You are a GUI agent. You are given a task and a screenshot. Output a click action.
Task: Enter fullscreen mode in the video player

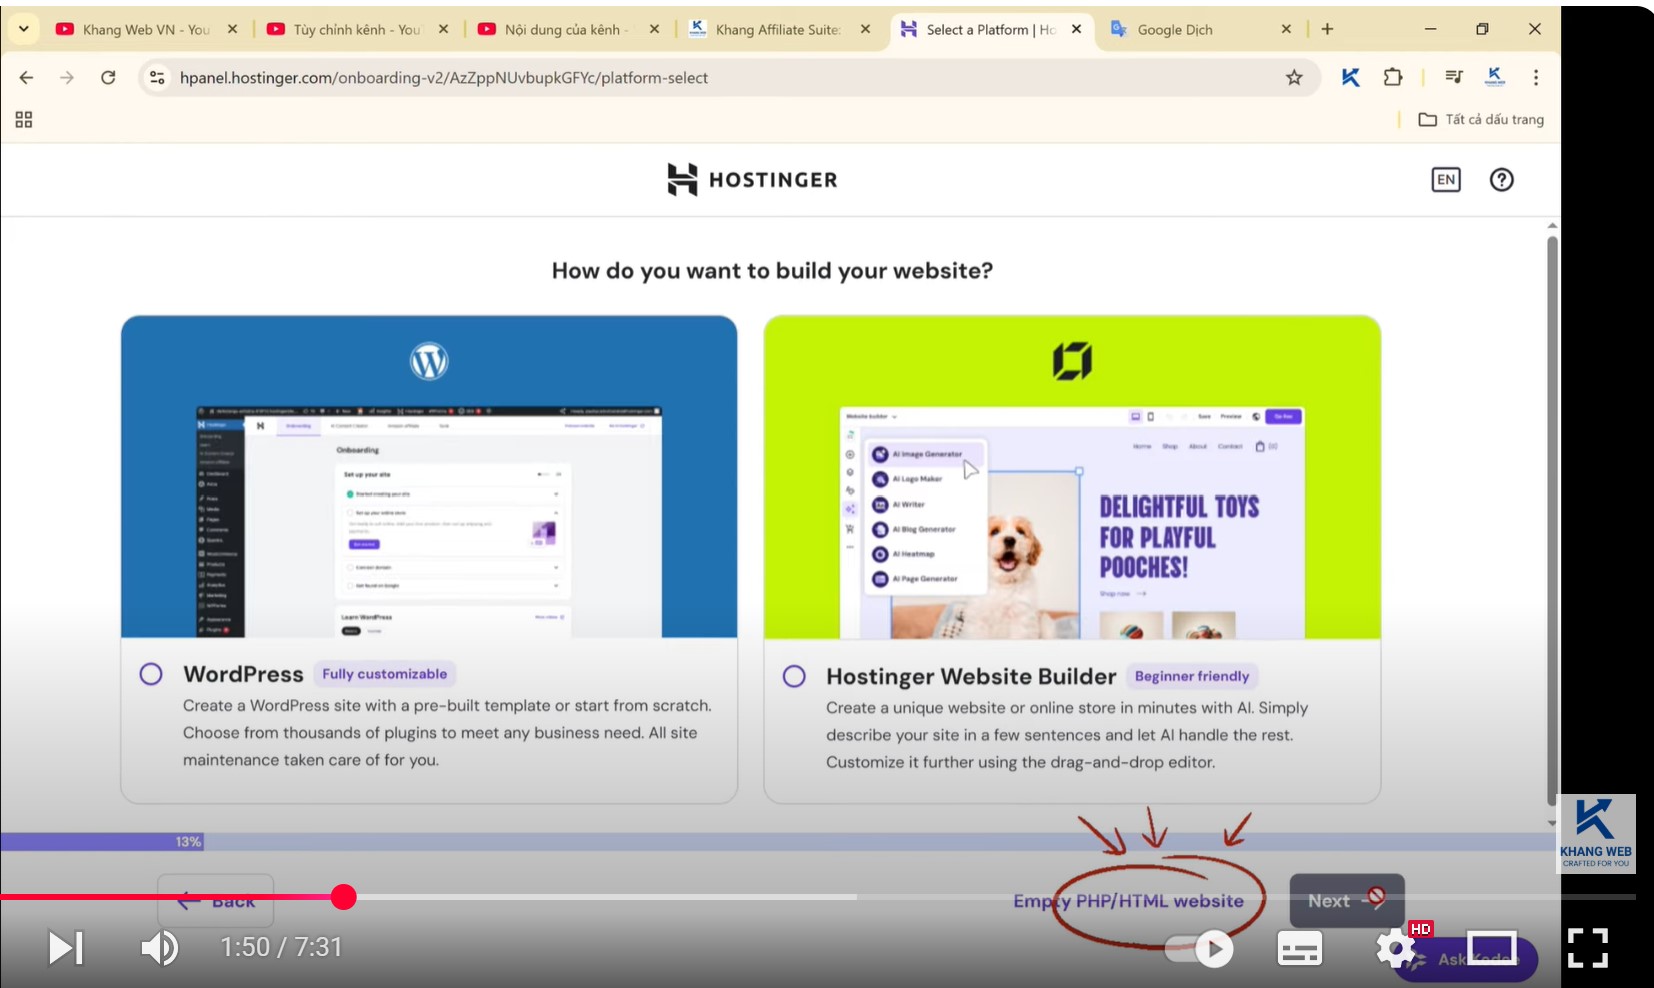click(x=1587, y=948)
